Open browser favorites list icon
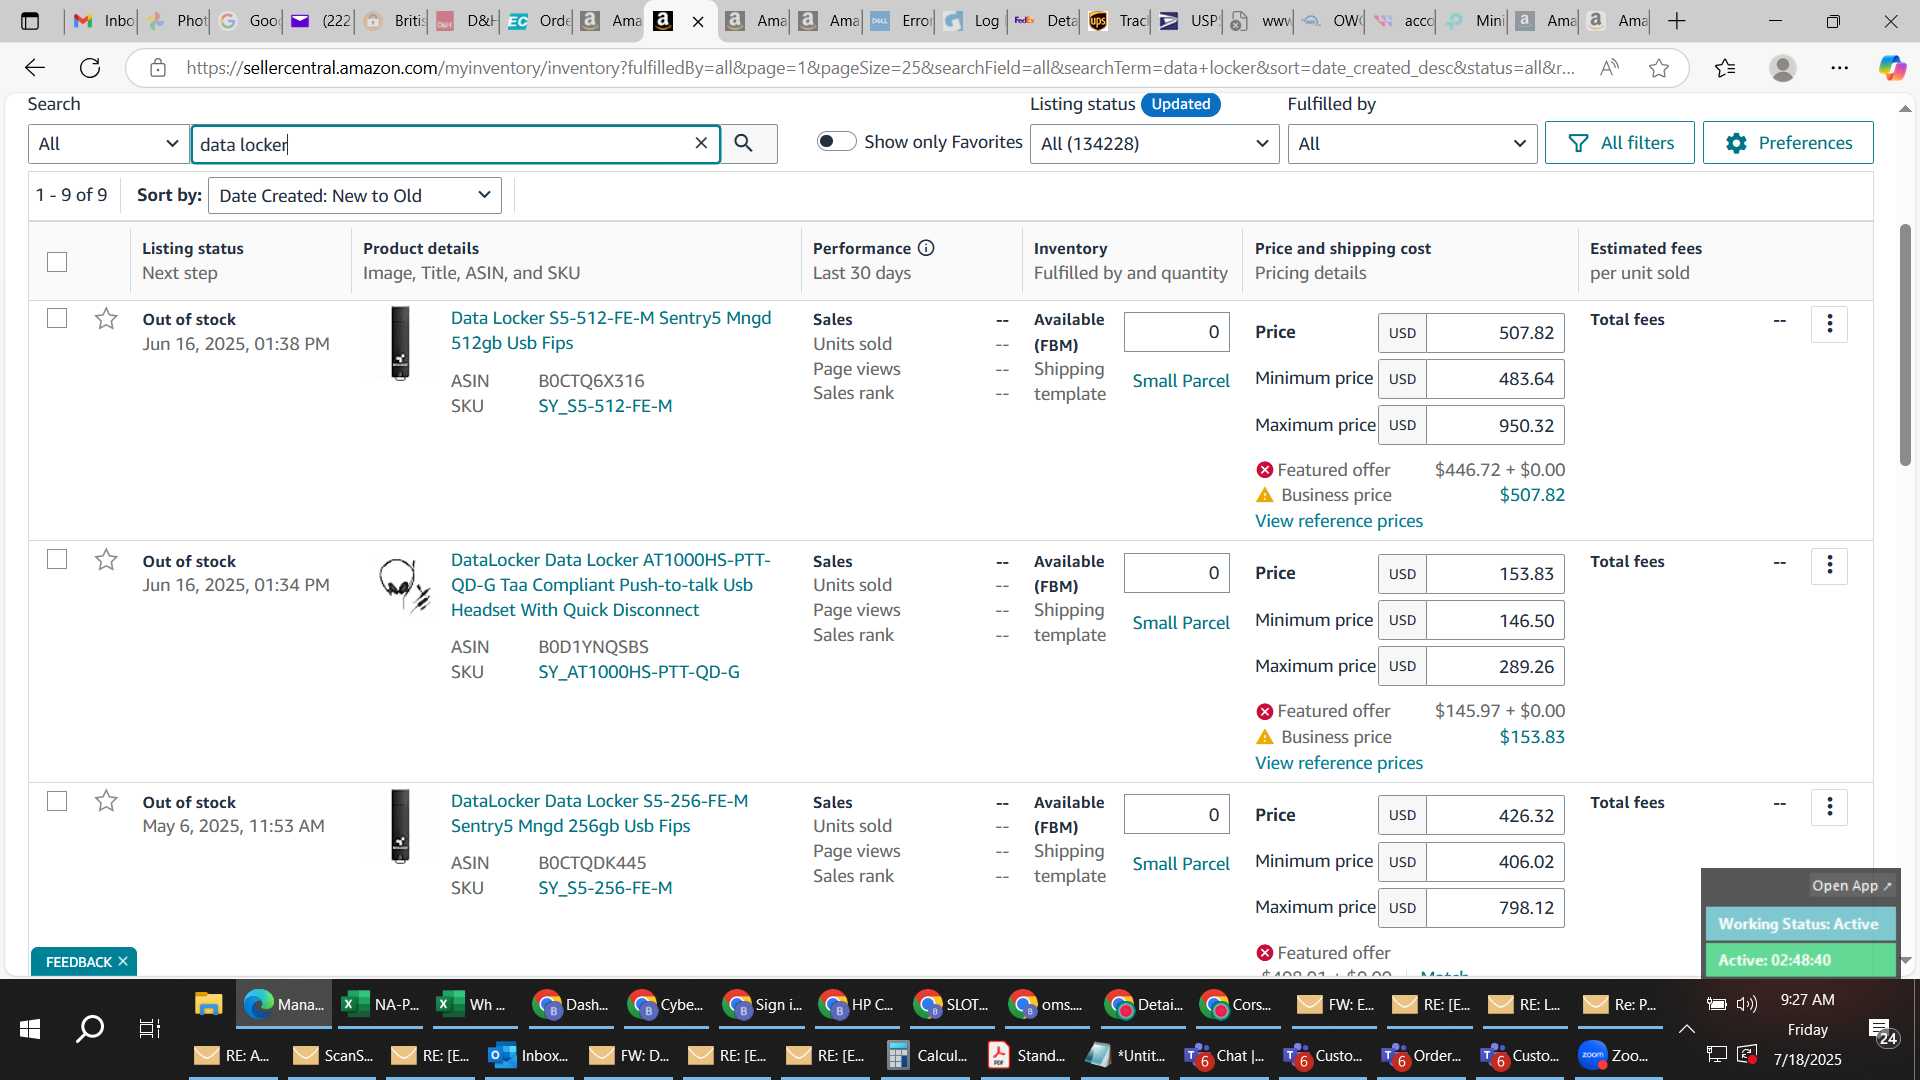Viewport: 1920px width, 1080px height. (1725, 68)
